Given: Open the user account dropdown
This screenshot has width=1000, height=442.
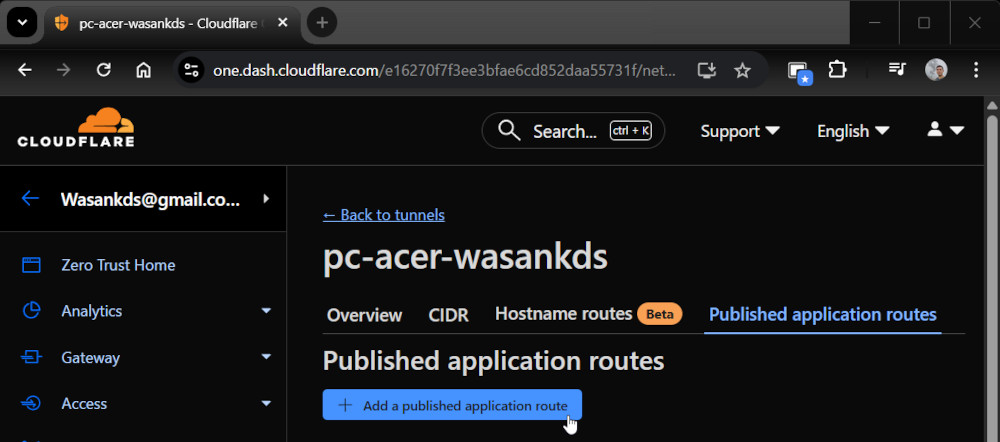Looking at the screenshot, I should click(944, 130).
